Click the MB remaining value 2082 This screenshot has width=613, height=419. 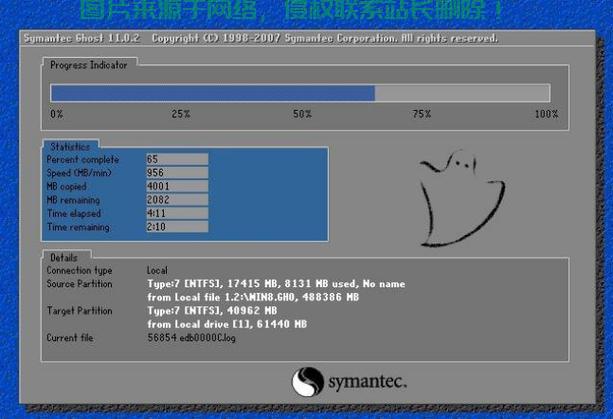tap(177, 200)
